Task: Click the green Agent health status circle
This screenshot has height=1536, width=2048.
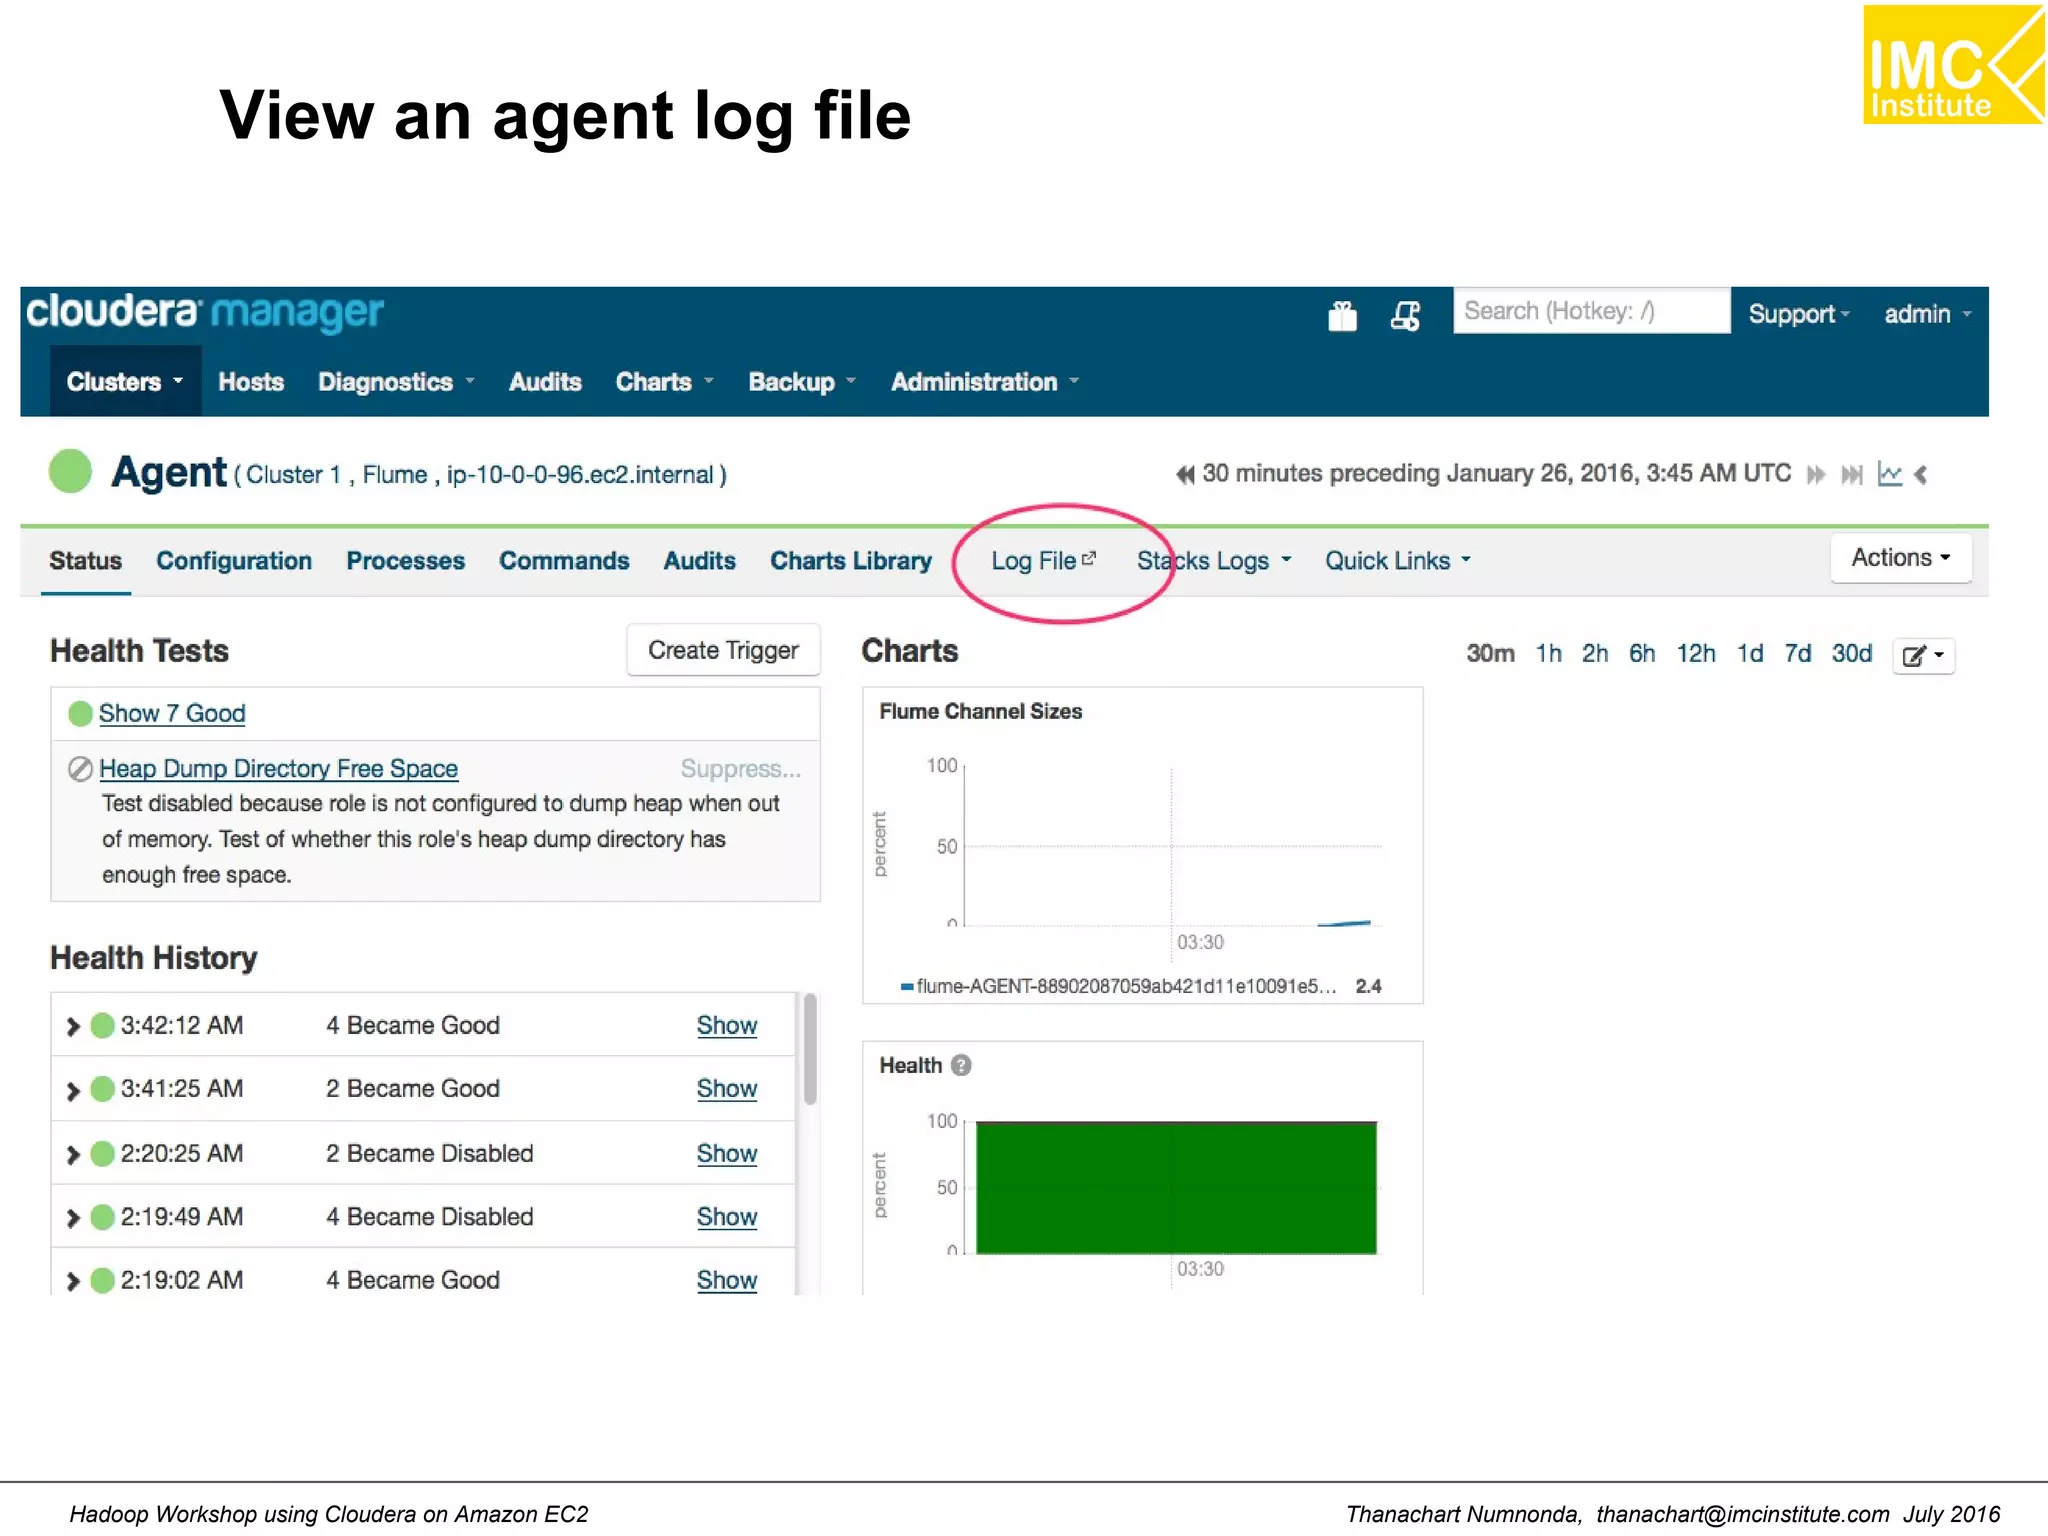Action: [x=70, y=472]
